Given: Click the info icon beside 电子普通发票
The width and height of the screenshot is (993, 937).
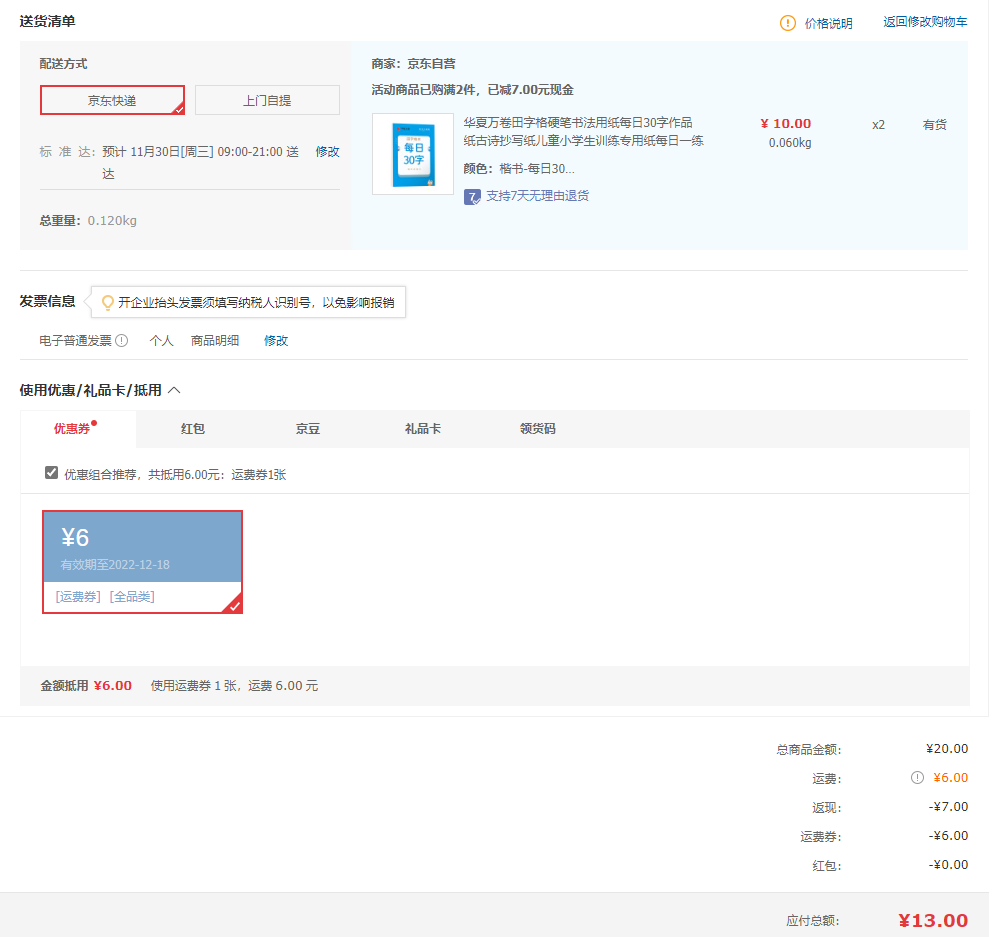Looking at the screenshot, I should point(122,341).
